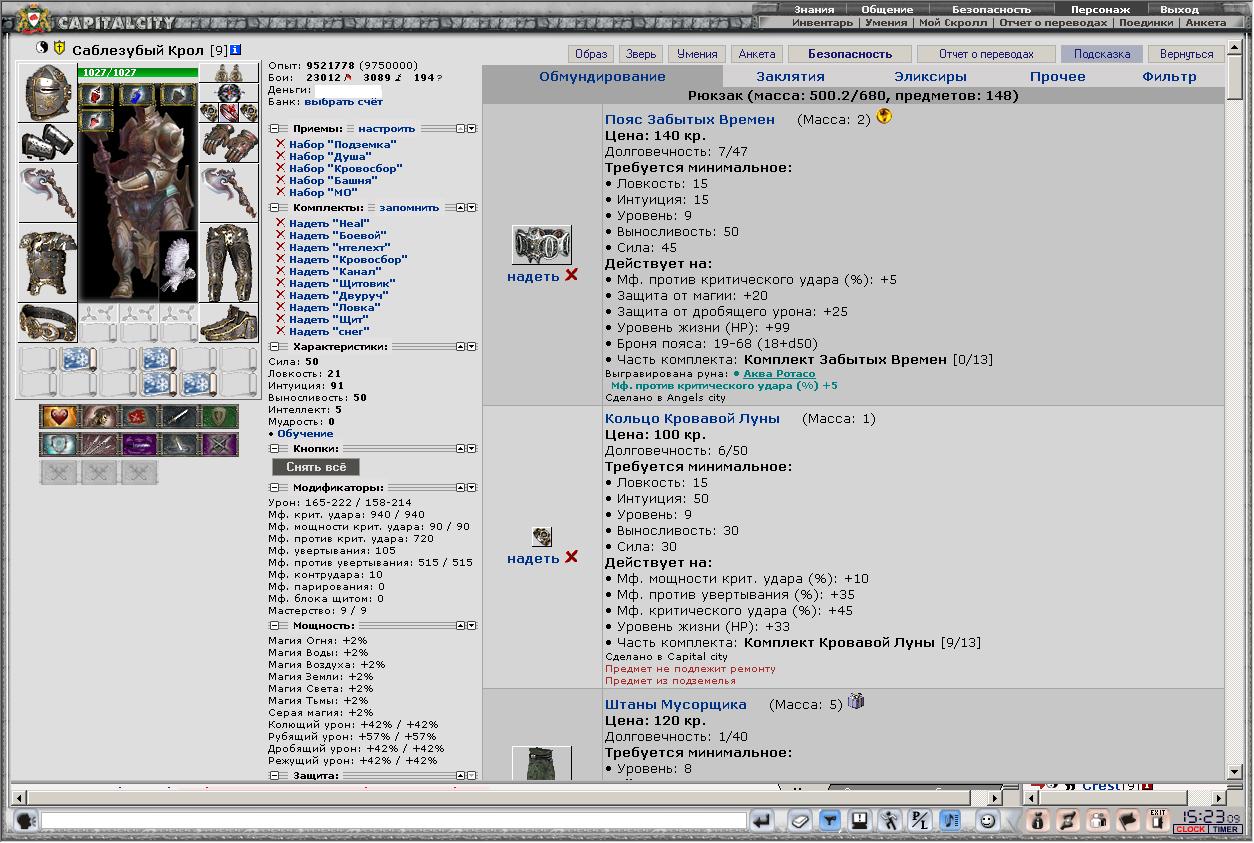Image resolution: width=1254 pixels, height=843 pixels.
Task: Click the EXIT door icon
Action: pos(1157,820)
